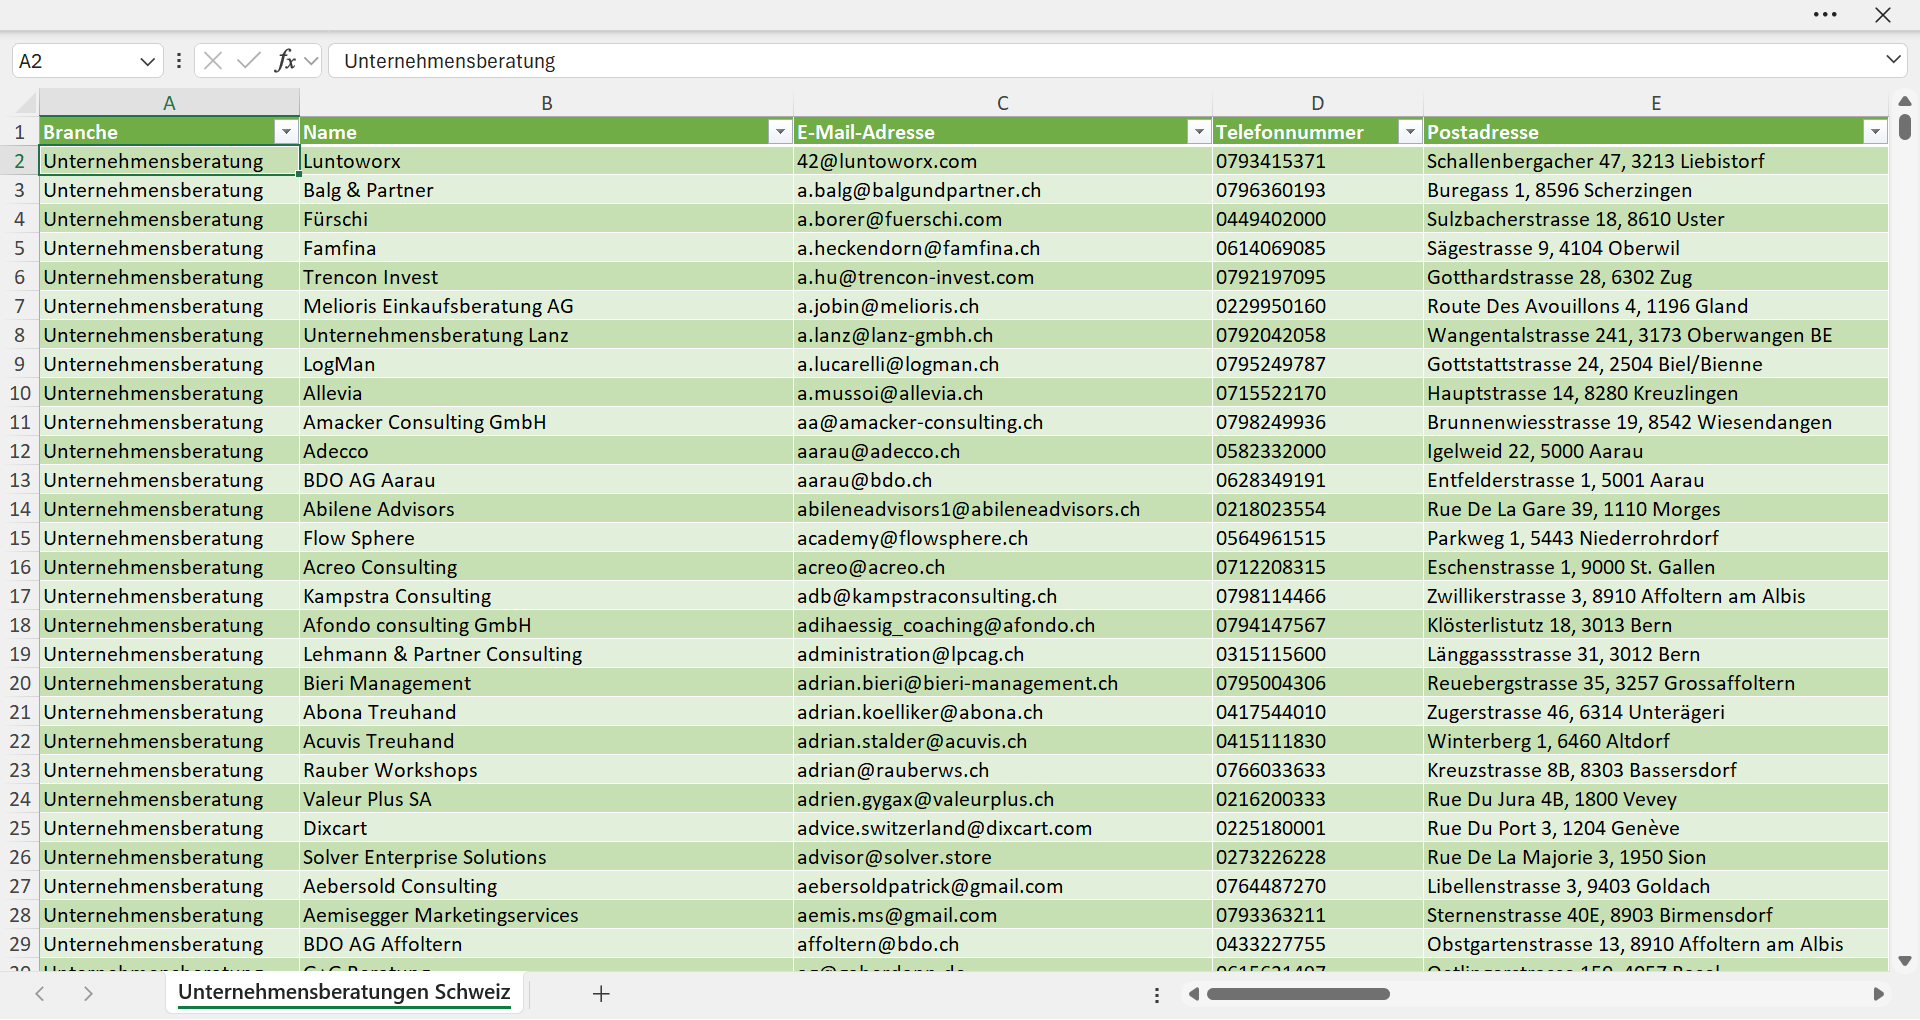
Task: Select phone number 0798114466
Action: (1318, 596)
